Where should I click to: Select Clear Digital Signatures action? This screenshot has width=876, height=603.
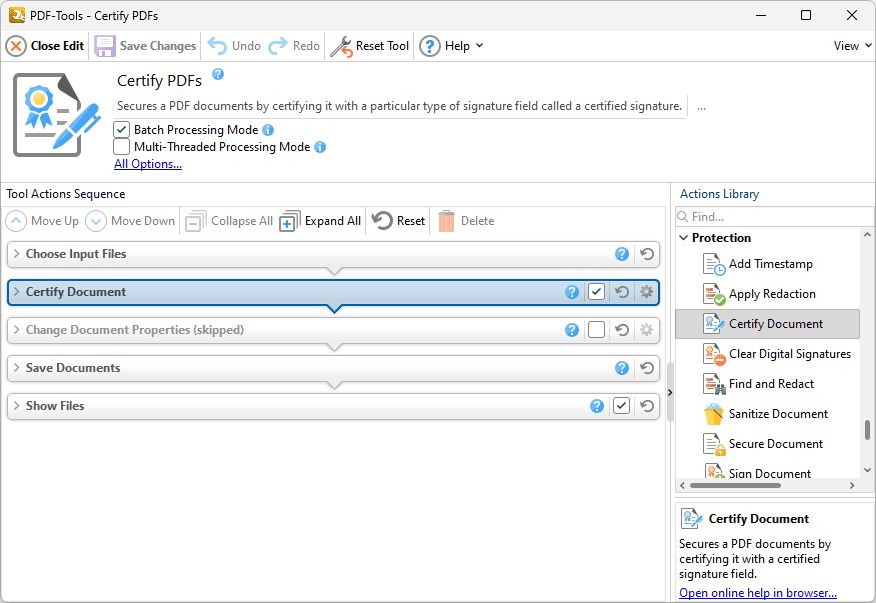(768, 354)
